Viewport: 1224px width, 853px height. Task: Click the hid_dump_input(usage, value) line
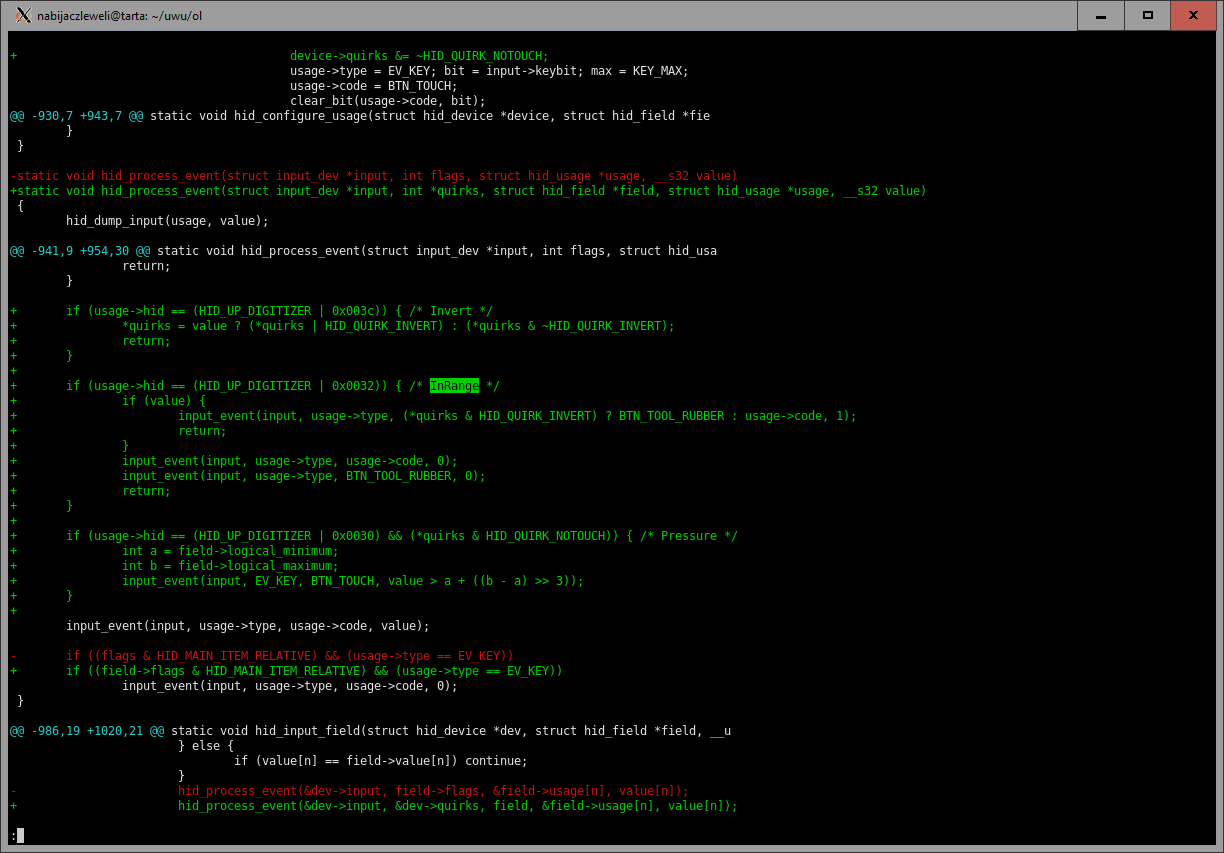point(167,221)
